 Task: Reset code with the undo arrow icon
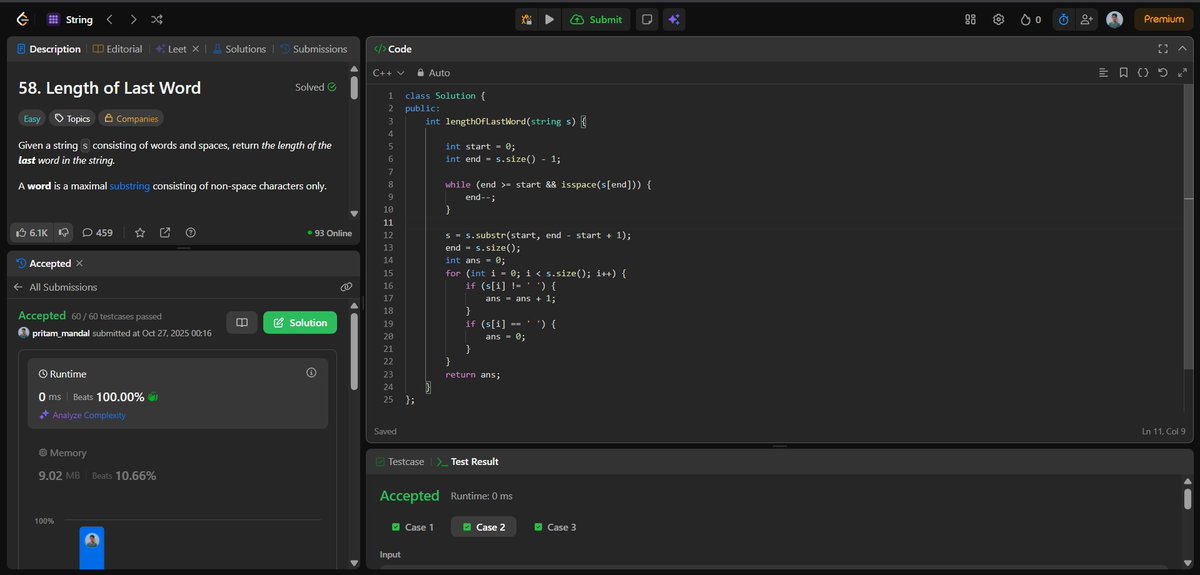(1162, 73)
